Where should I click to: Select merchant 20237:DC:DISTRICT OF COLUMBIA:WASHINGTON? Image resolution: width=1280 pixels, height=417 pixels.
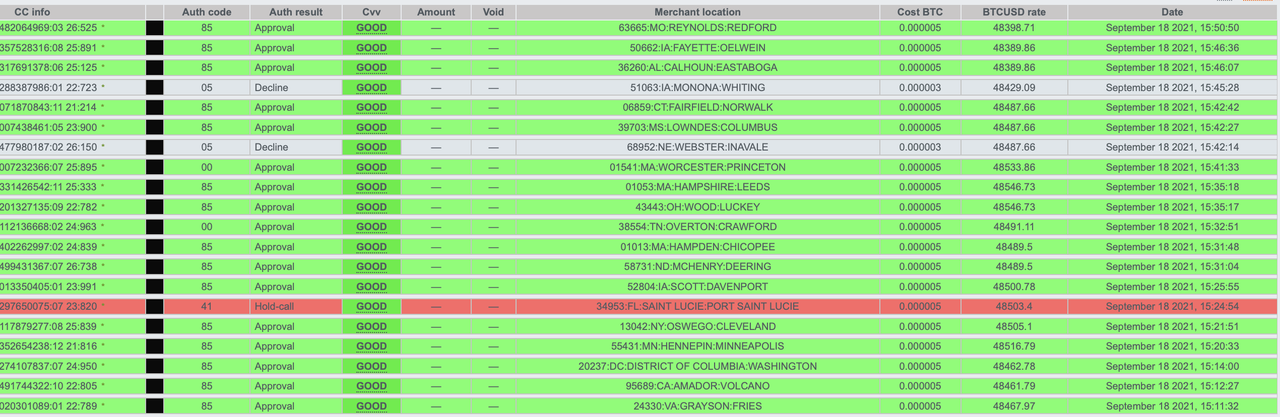click(x=697, y=366)
